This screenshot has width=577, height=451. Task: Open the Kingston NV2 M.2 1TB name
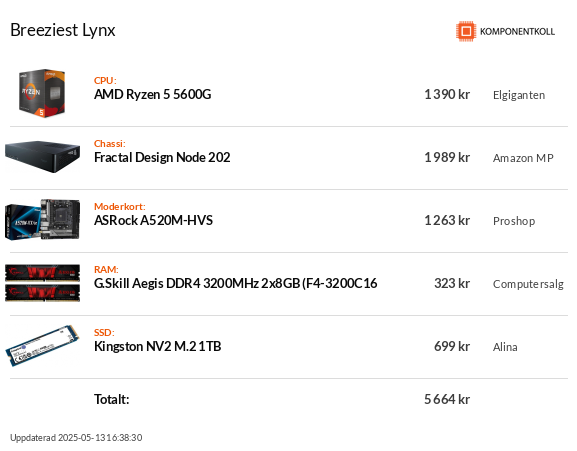click(x=157, y=347)
